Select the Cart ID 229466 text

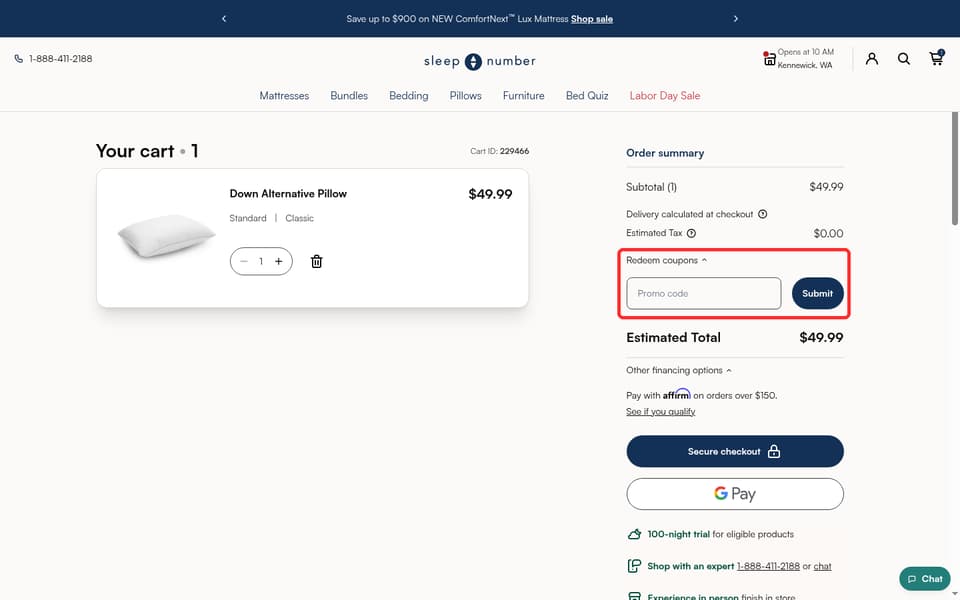[x=500, y=151]
